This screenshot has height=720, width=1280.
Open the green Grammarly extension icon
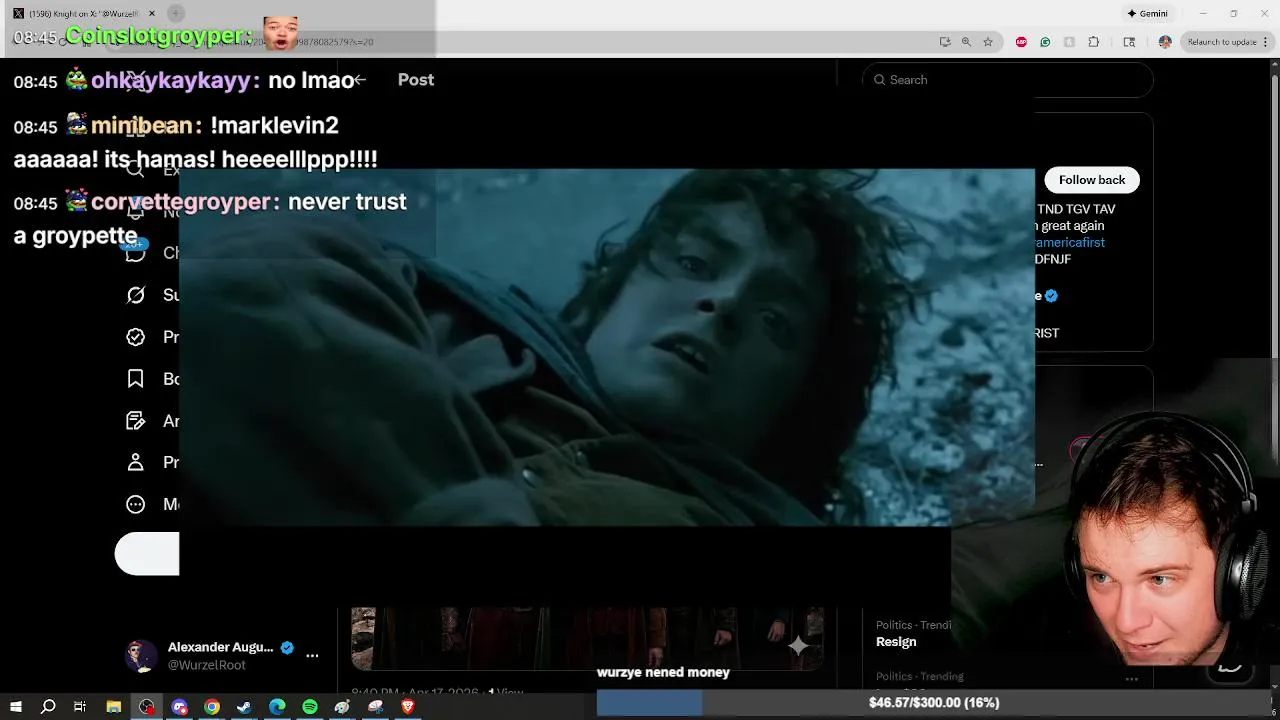point(1045,42)
